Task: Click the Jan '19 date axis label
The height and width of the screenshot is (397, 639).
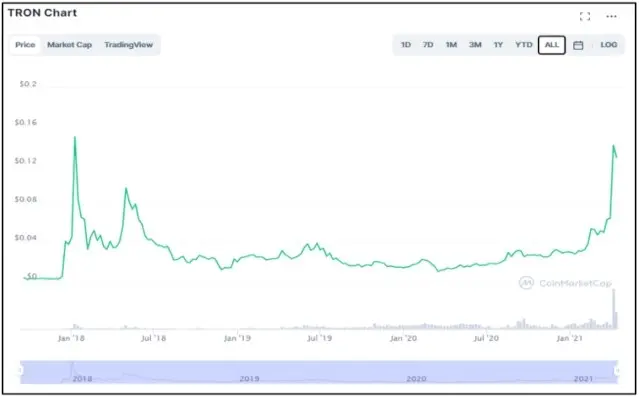Action: (238, 338)
